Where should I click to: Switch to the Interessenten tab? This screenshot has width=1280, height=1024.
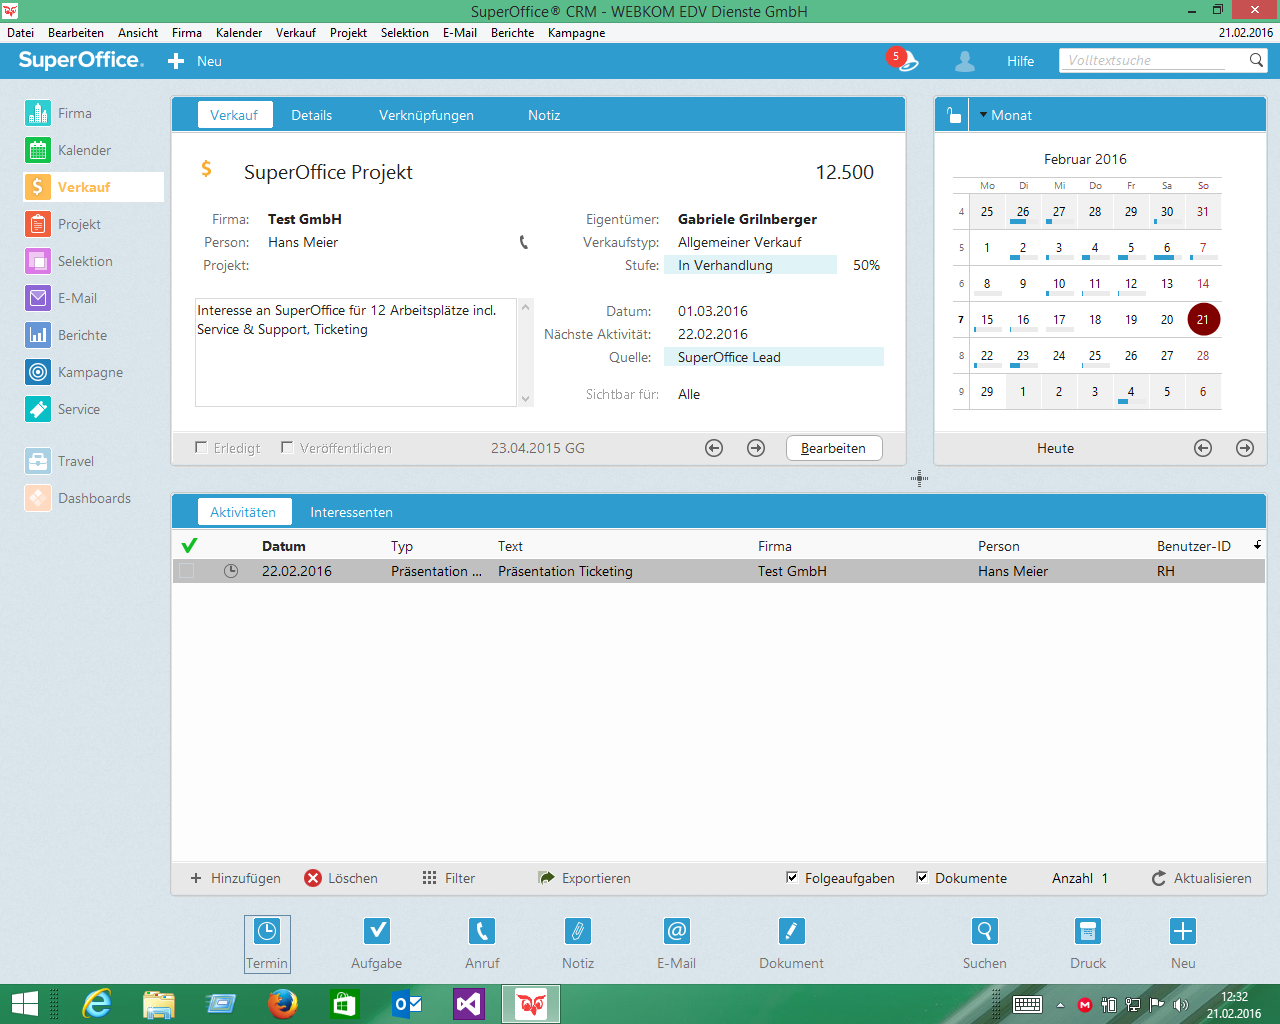351,512
